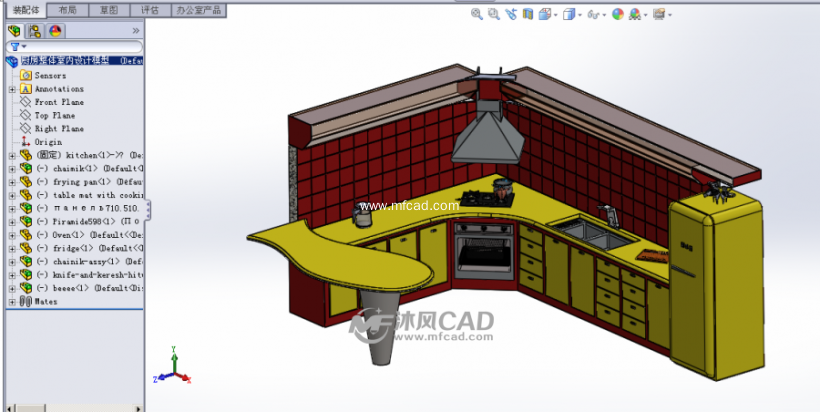Open the Apply Scene dropdown arrow
The image size is (820, 412).
click(x=646, y=15)
